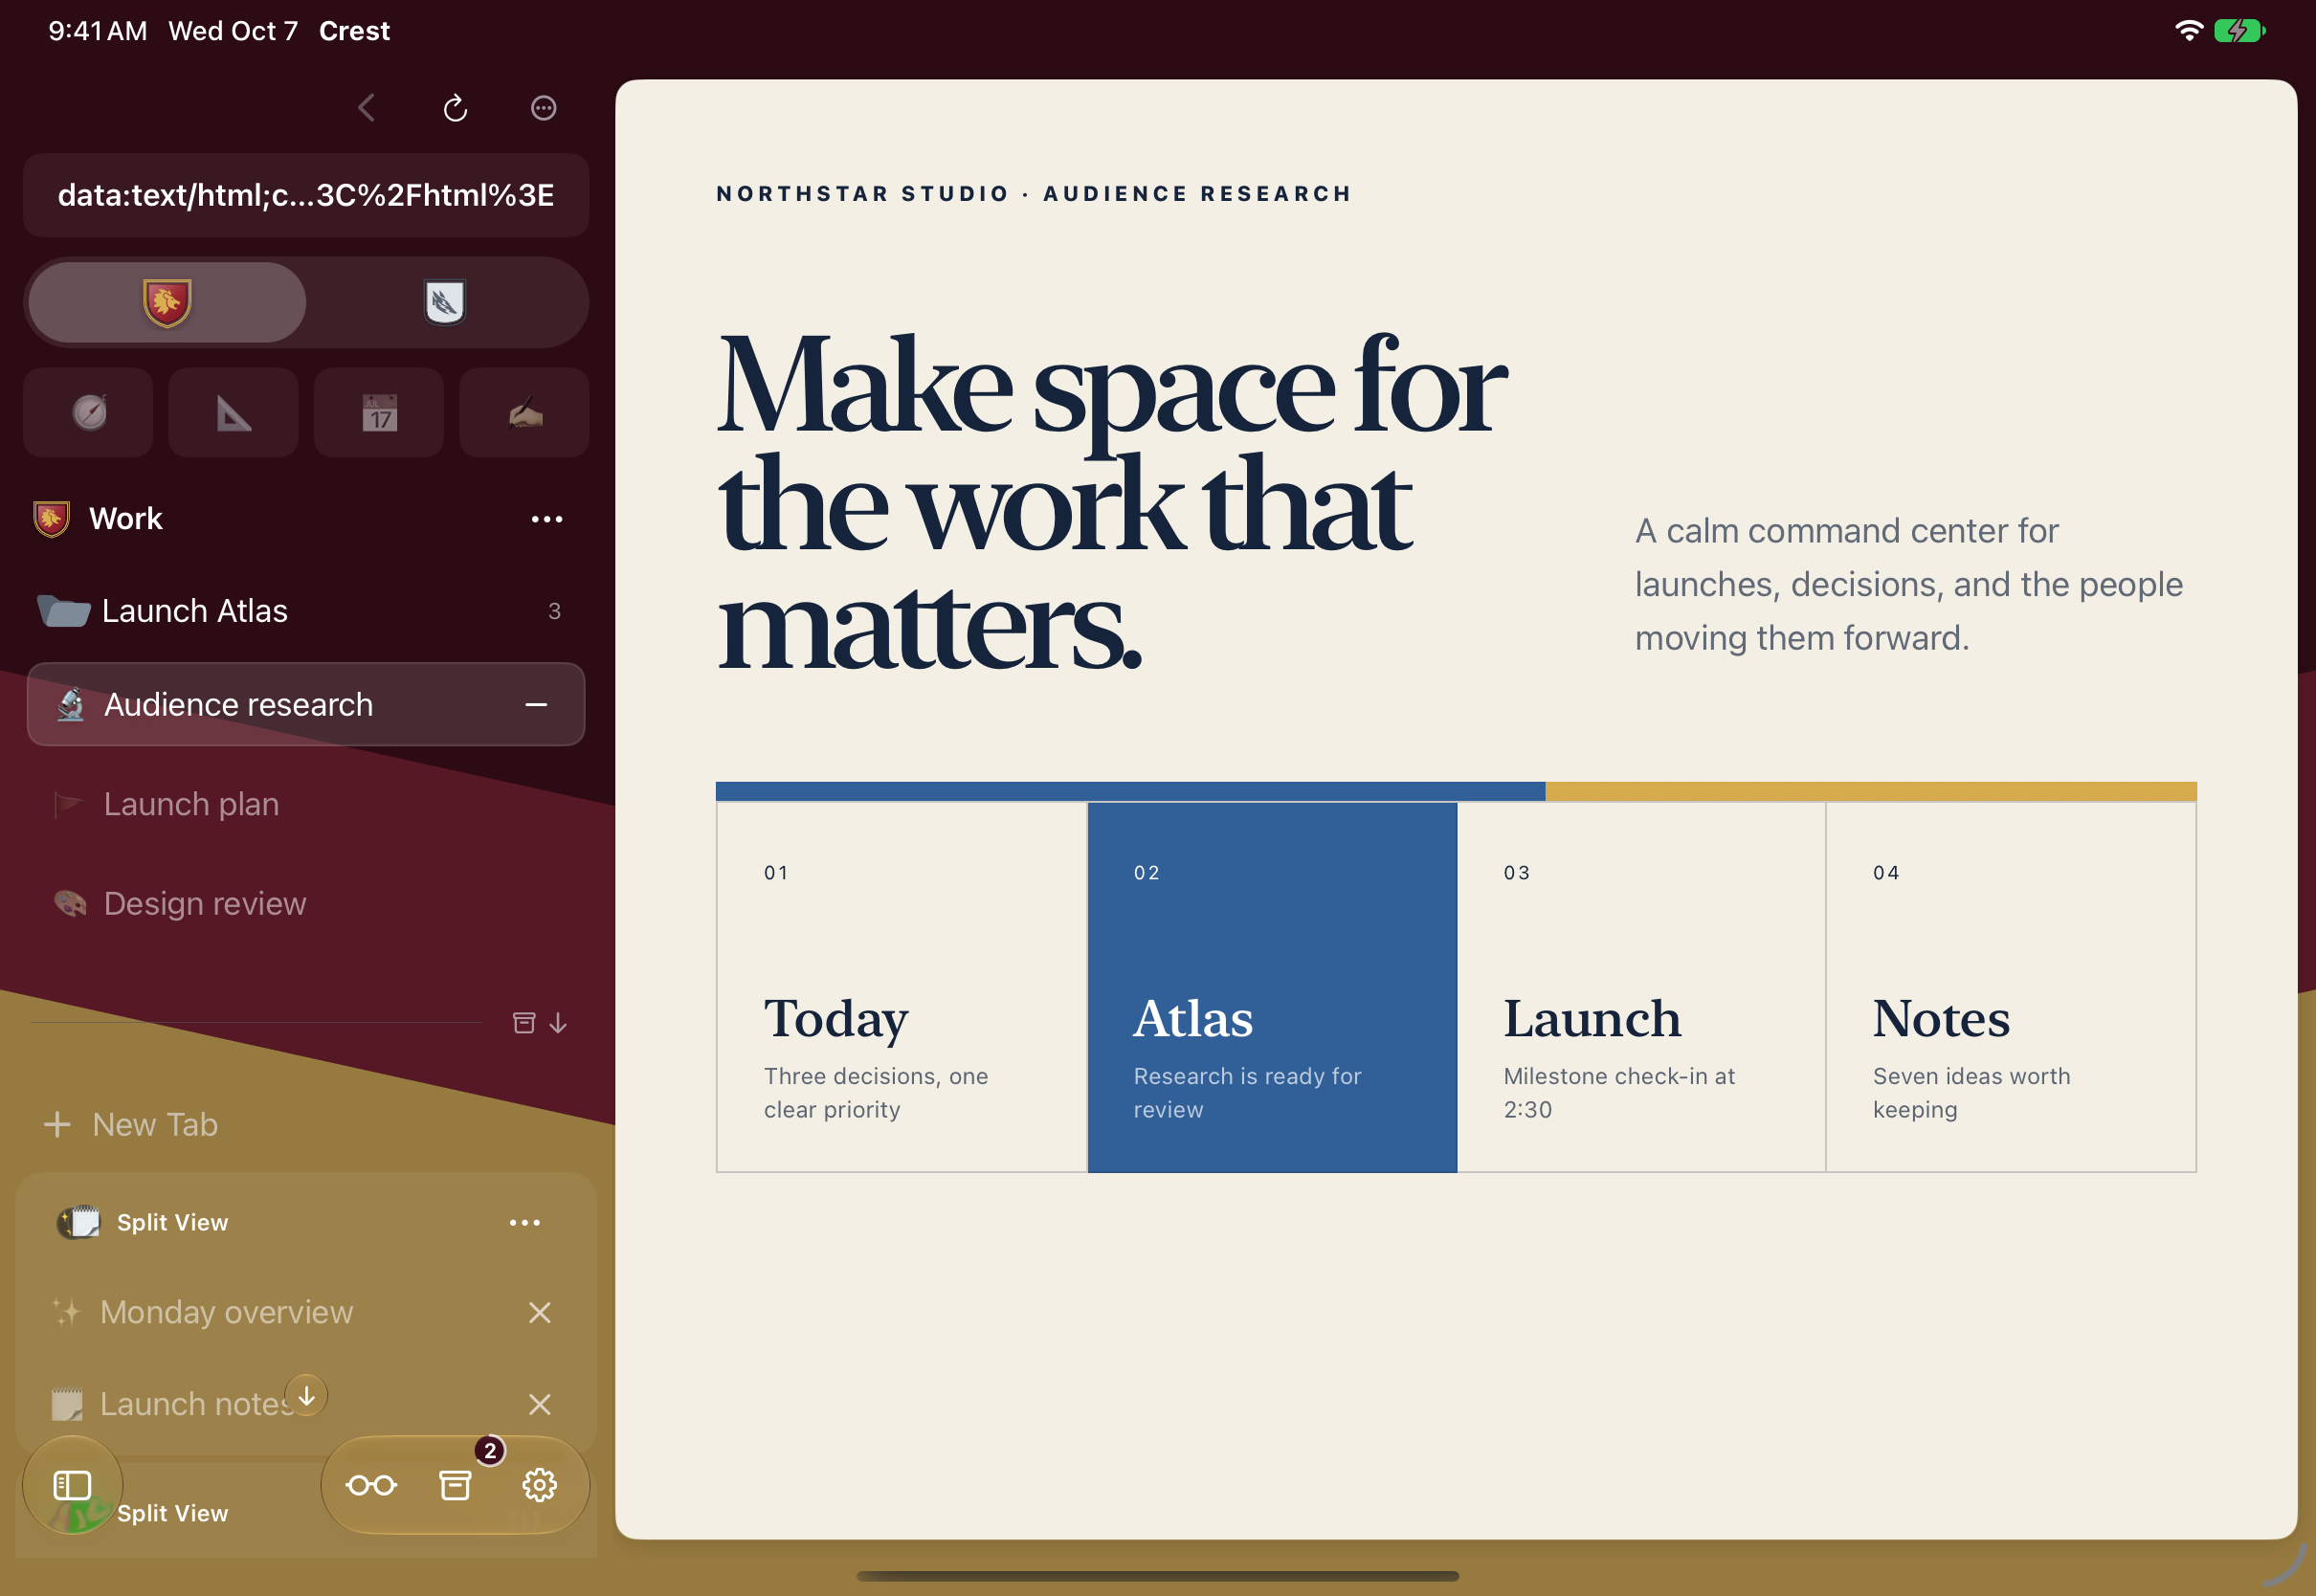
Task: Click the gold segment of the progress bar
Action: click(x=1871, y=791)
